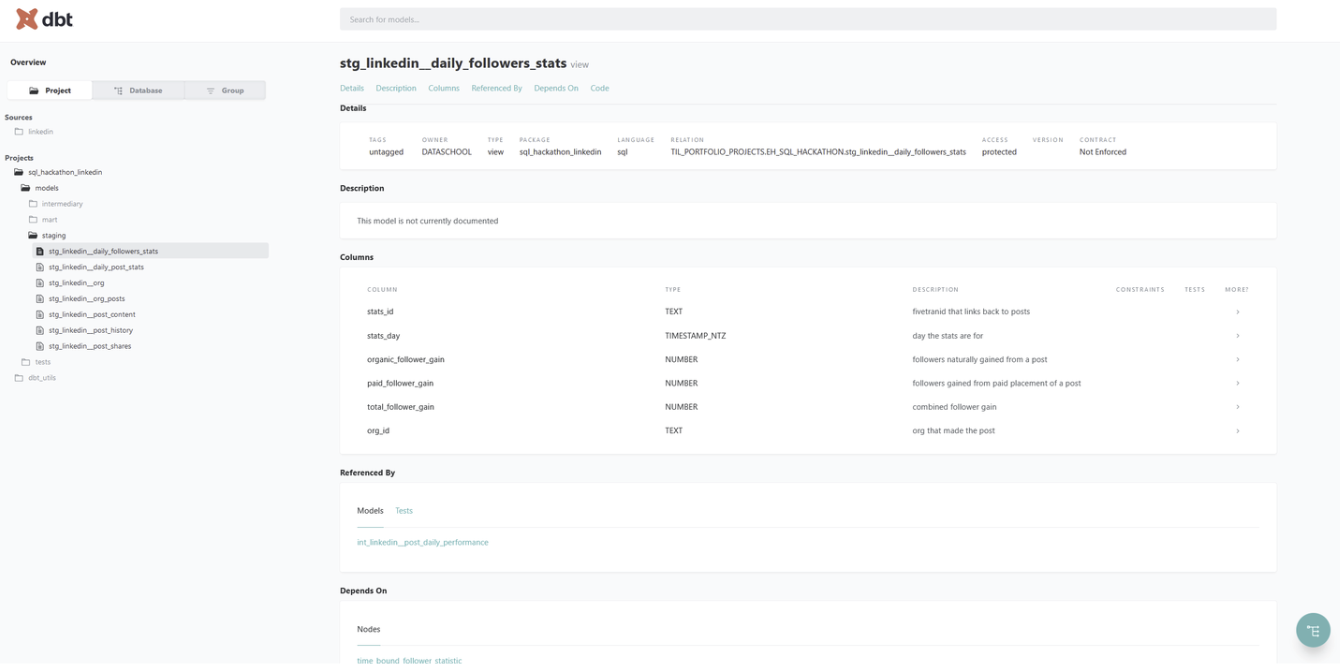
Task: Click the mart folder icon
Action: click(x=33, y=220)
